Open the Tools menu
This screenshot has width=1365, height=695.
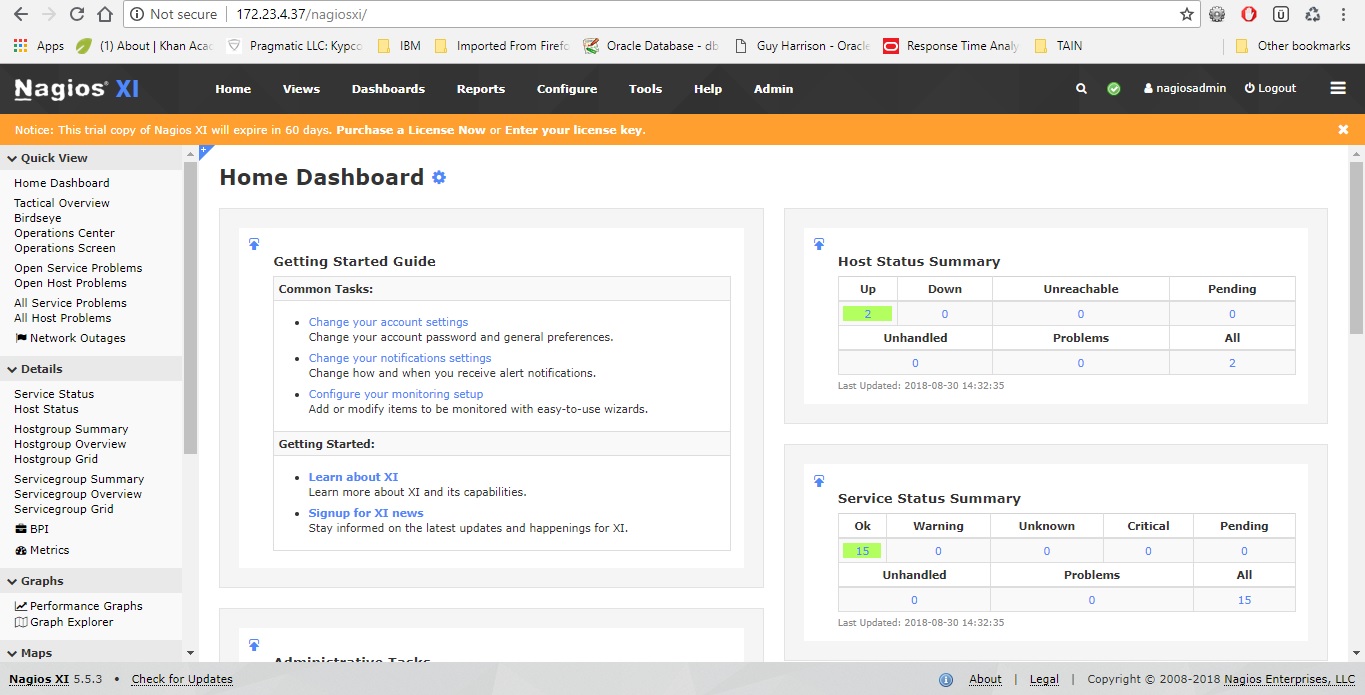click(645, 89)
